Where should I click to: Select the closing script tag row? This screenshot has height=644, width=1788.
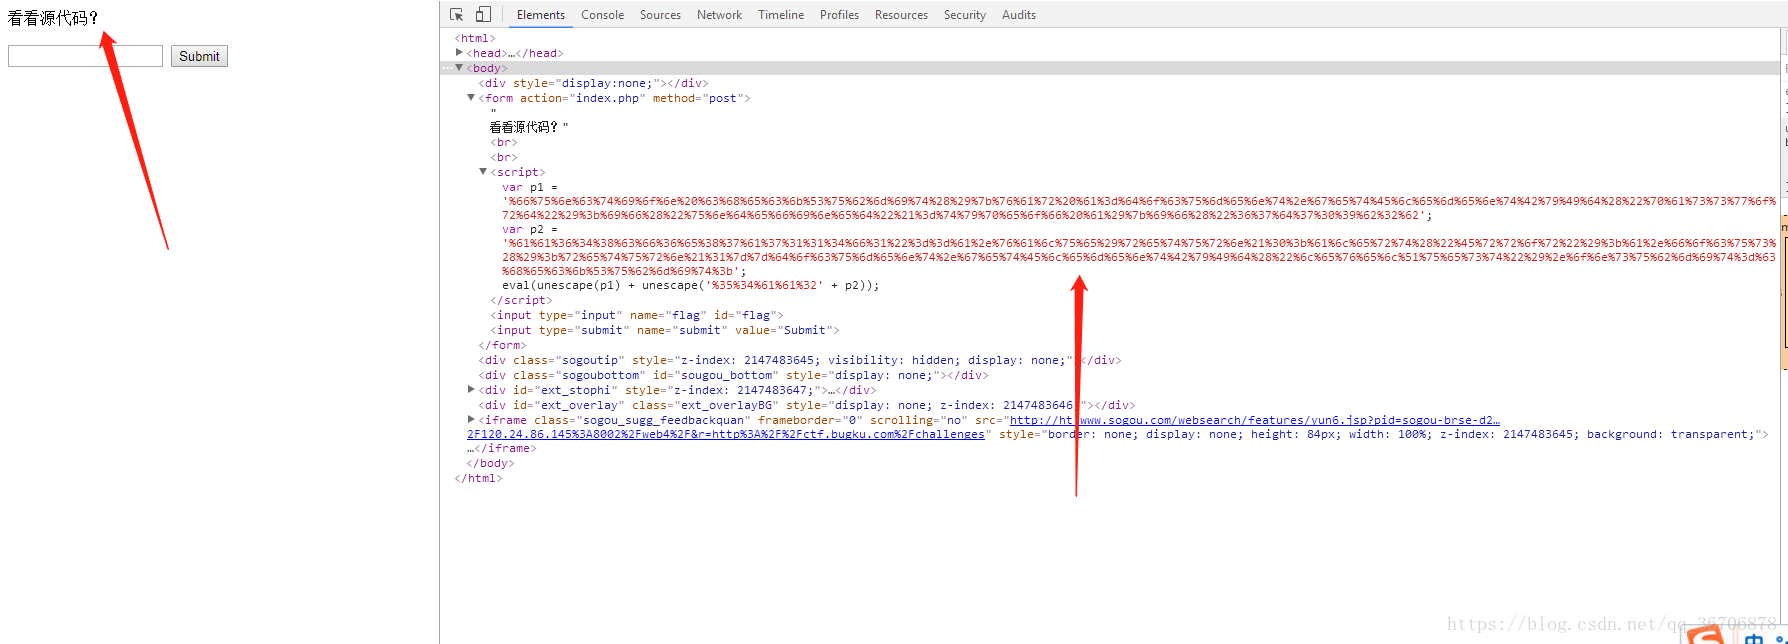pyautogui.click(x=520, y=300)
